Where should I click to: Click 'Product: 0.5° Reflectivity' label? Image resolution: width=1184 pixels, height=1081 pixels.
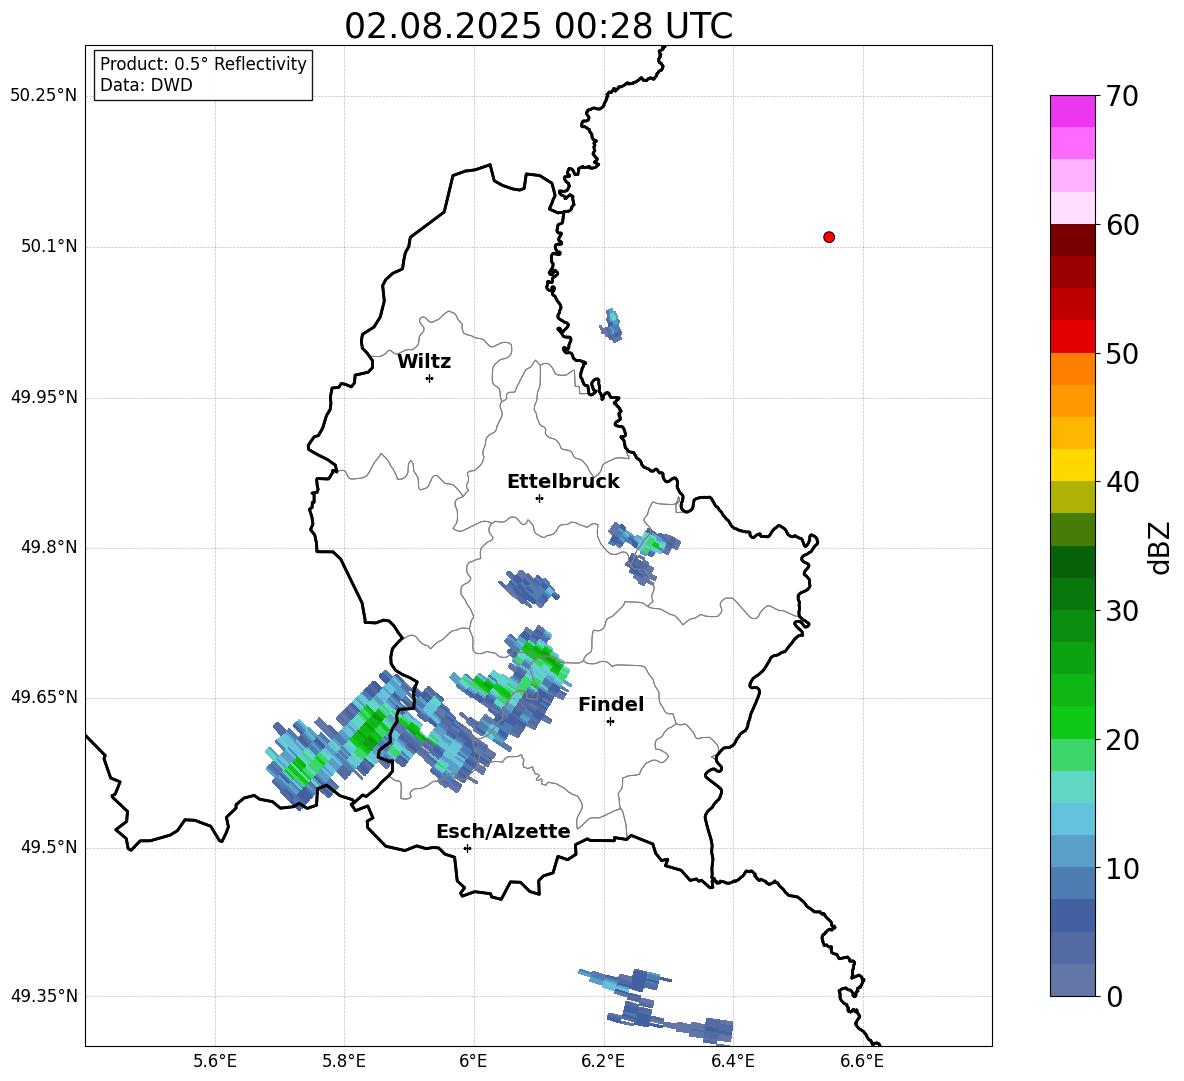point(203,64)
